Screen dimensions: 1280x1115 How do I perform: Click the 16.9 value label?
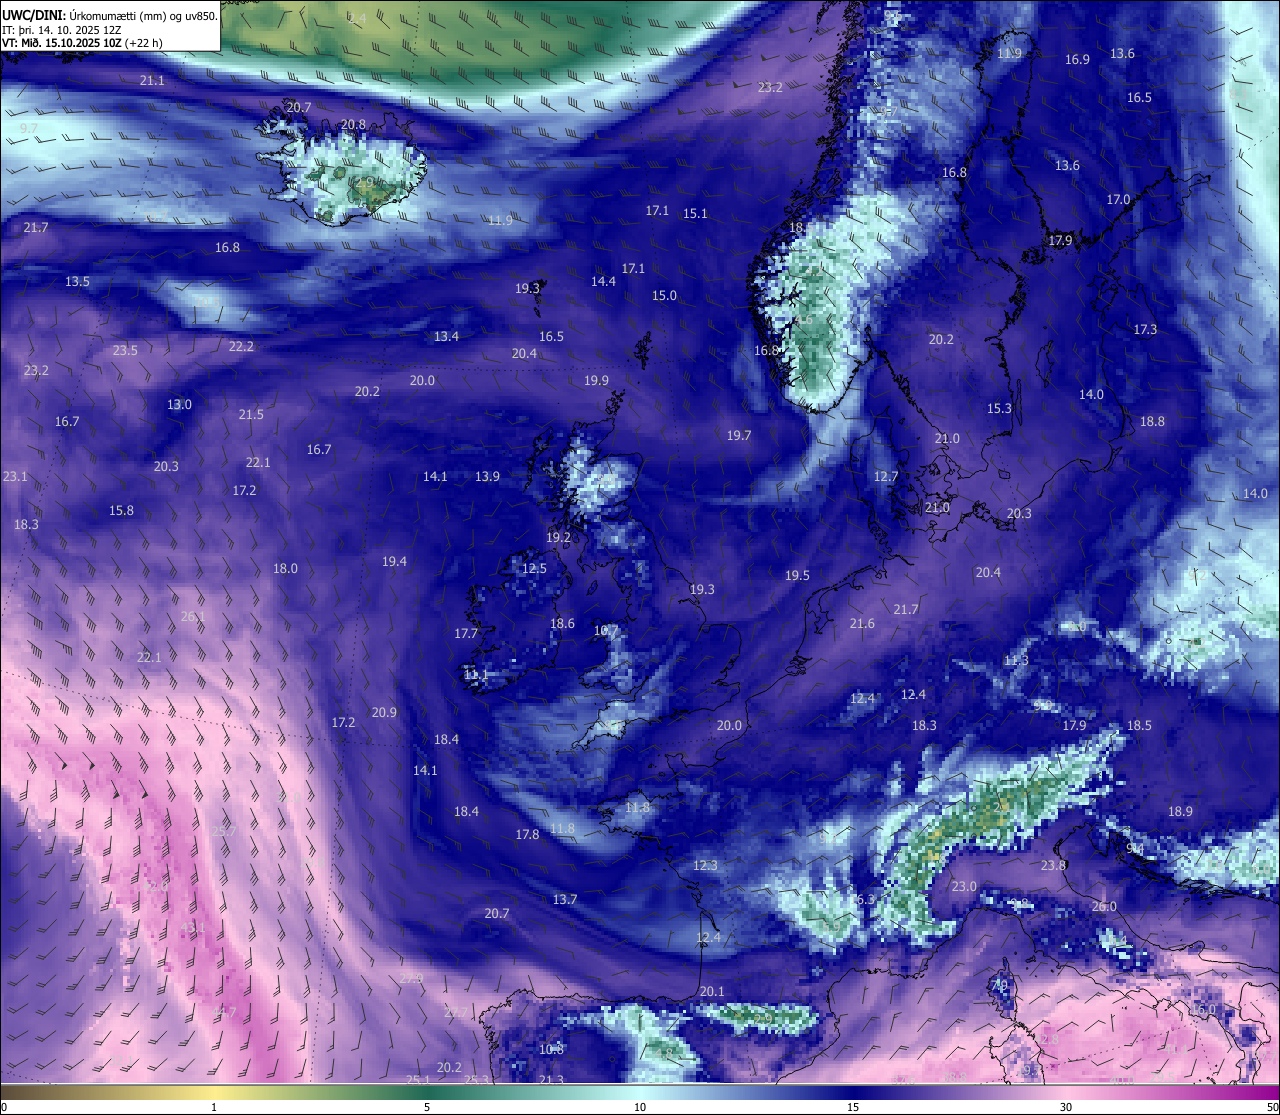pyautogui.click(x=1077, y=60)
